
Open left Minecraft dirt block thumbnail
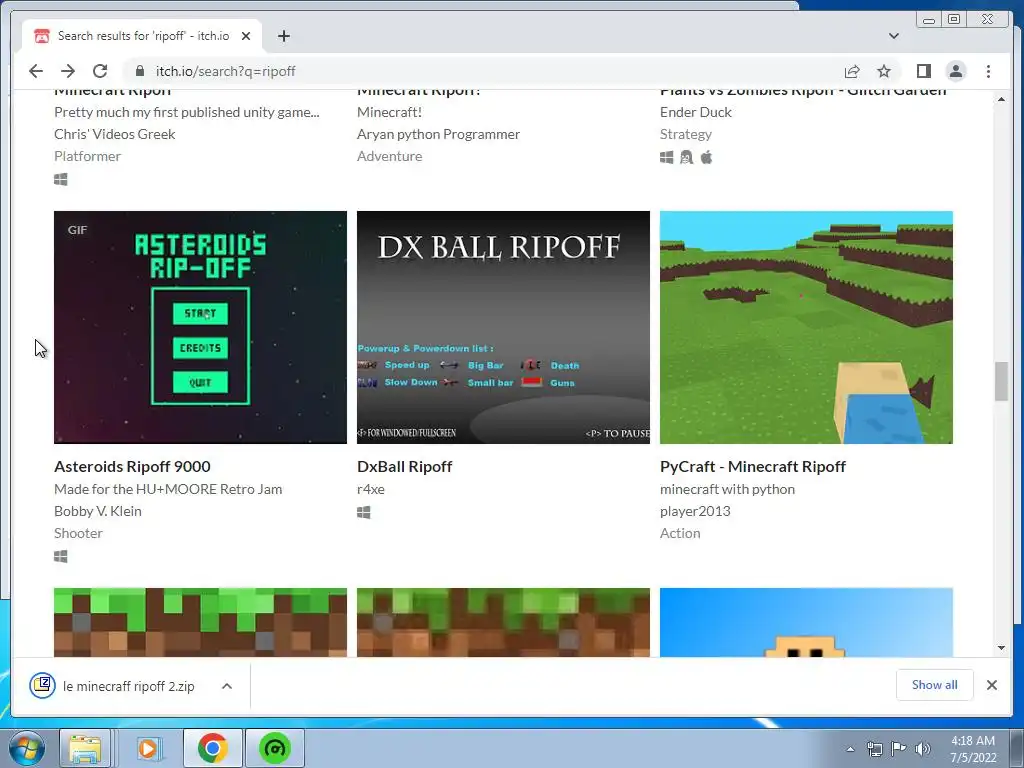[x=200, y=622]
